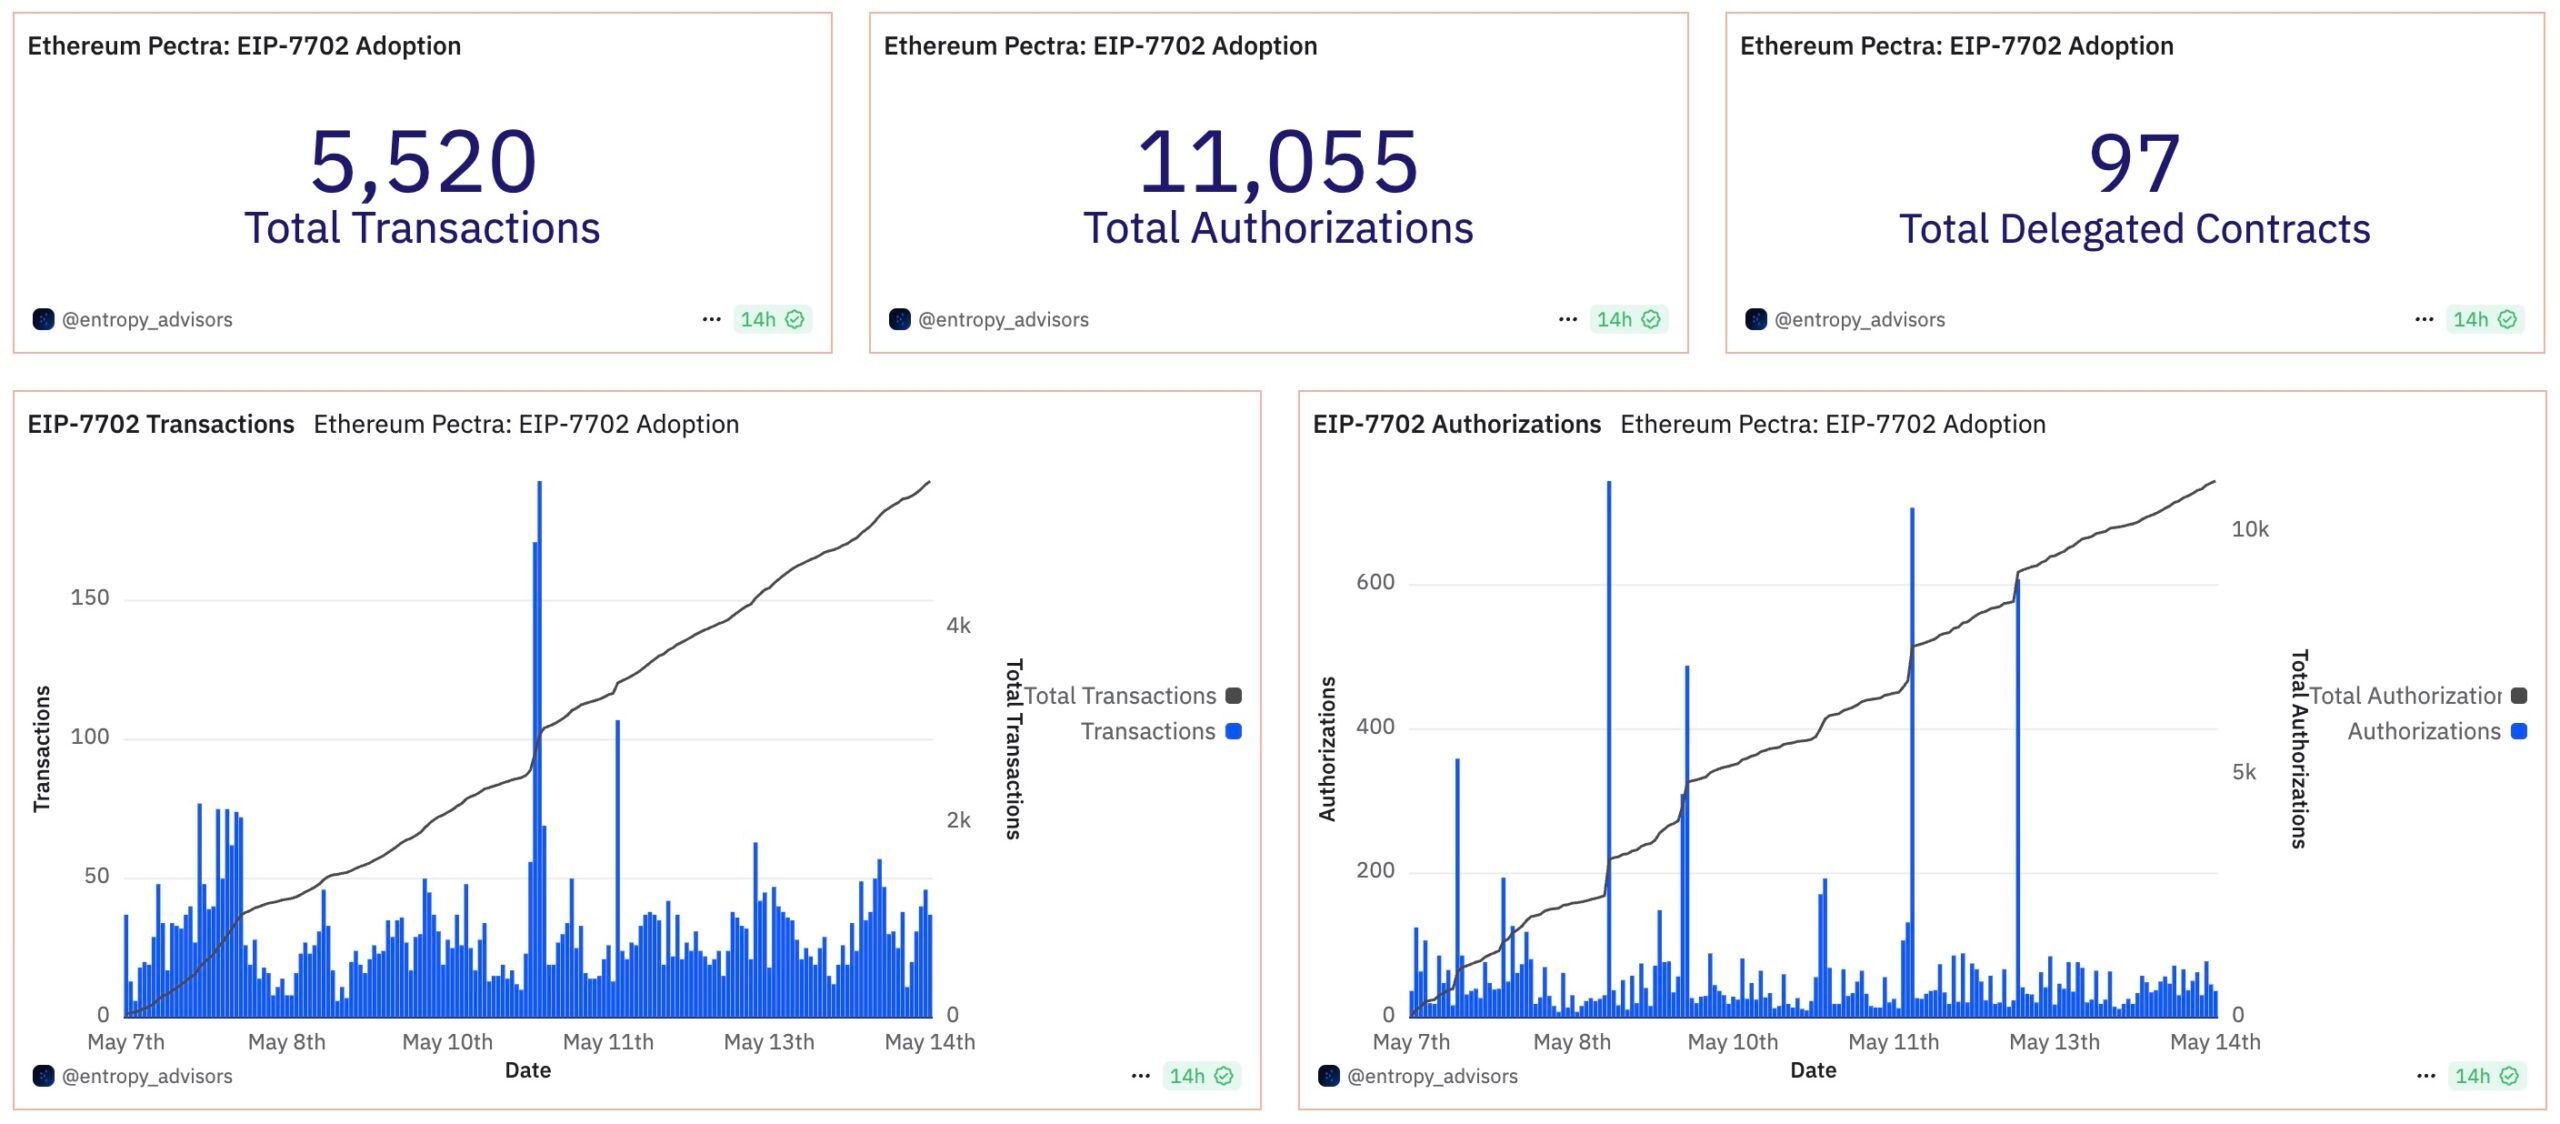Open the three-dot menu on Delegated Contracts card
This screenshot has width=2560, height=1124.
coord(2424,319)
